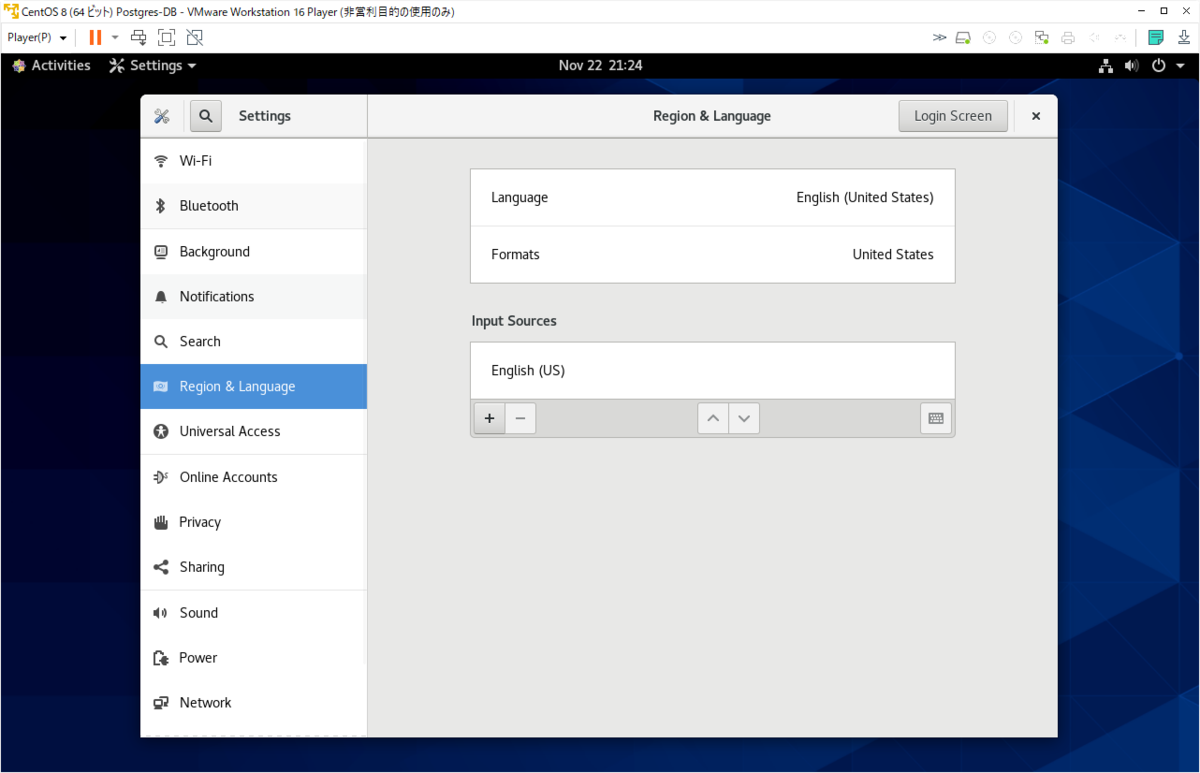The image size is (1200, 773).
Task: Open the Search settings panel
Action: pyautogui.click(x=254, y=342)
